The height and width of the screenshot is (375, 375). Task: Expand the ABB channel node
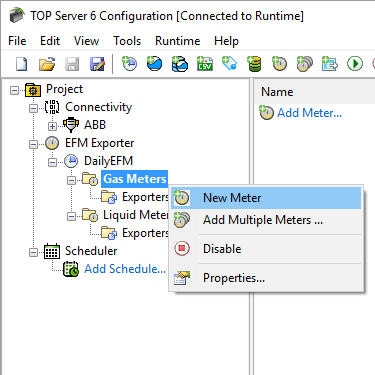tap(52, 126)
